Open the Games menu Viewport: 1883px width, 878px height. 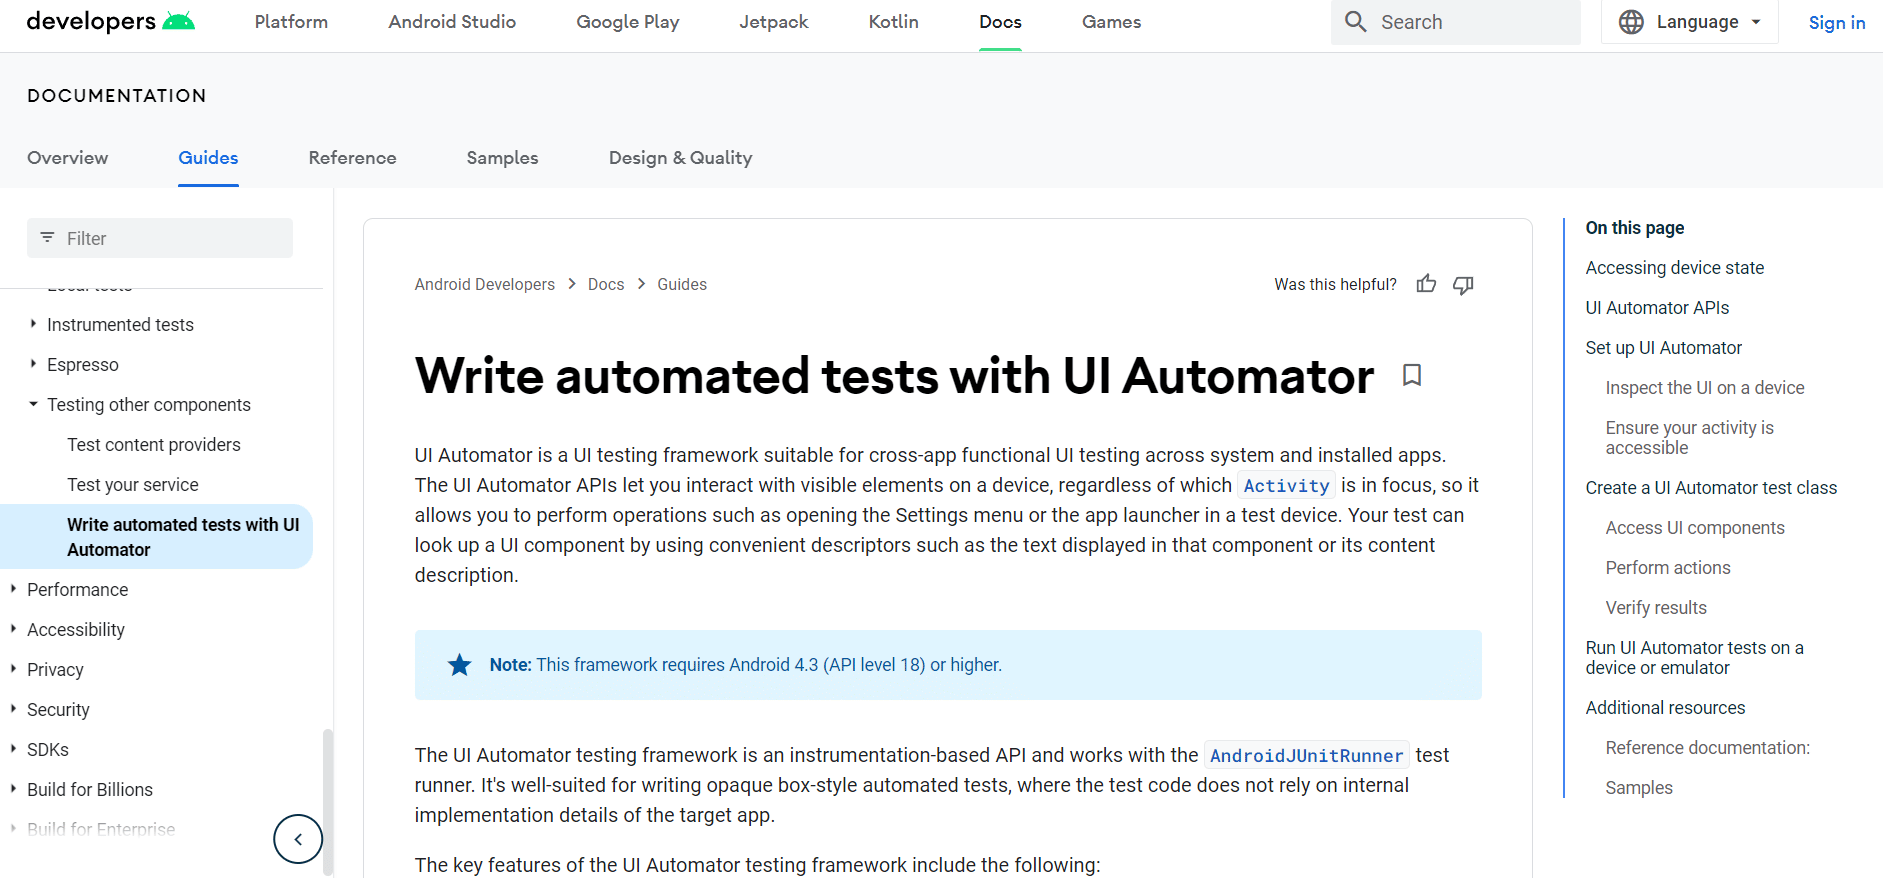click(x=1111, y=21)
